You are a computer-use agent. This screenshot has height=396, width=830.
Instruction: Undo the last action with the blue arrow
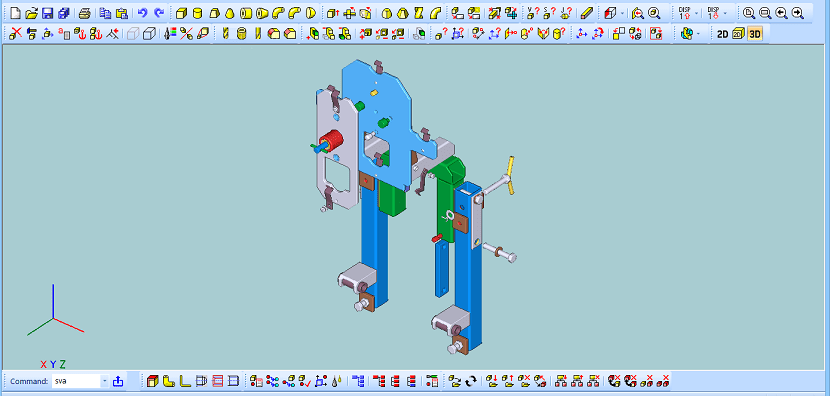coord(142,13)
